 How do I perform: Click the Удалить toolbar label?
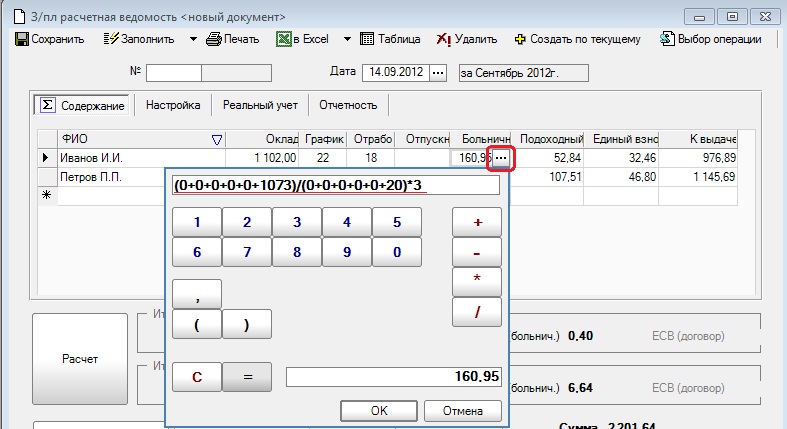point(476,39)
